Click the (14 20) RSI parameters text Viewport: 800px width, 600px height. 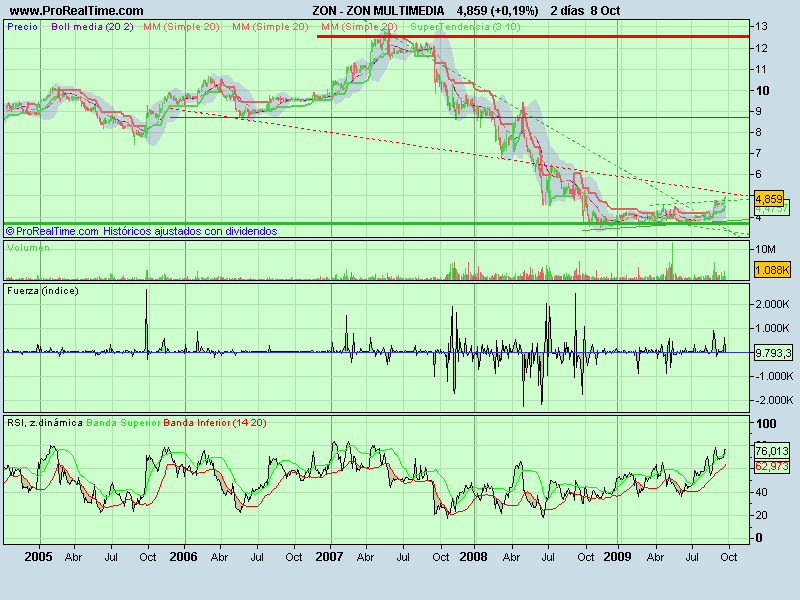click(249, 422)
